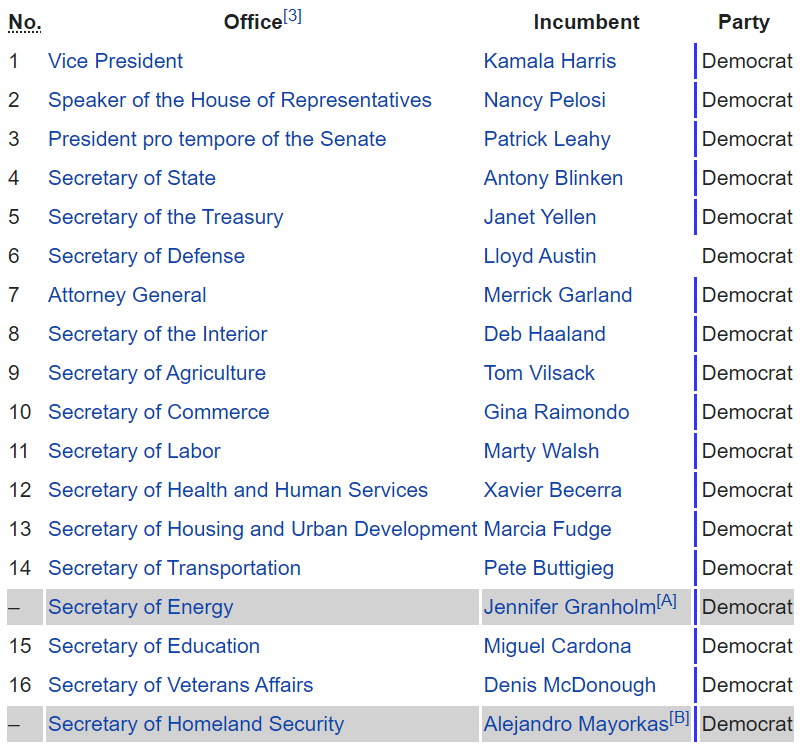
Task: Click the Pete Buttigieg link
Action: (548, 568)
